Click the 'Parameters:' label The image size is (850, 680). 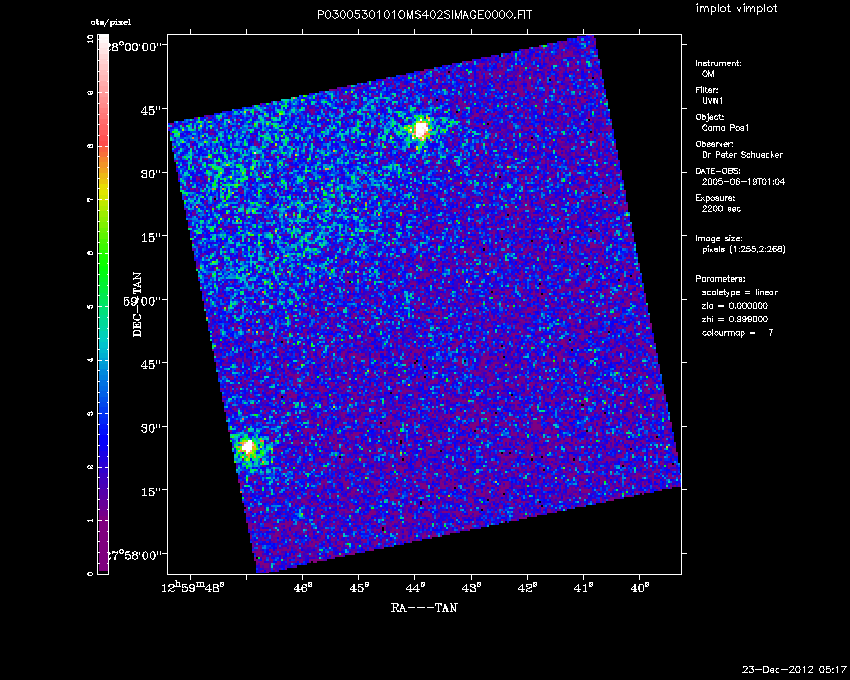point(720,279)
